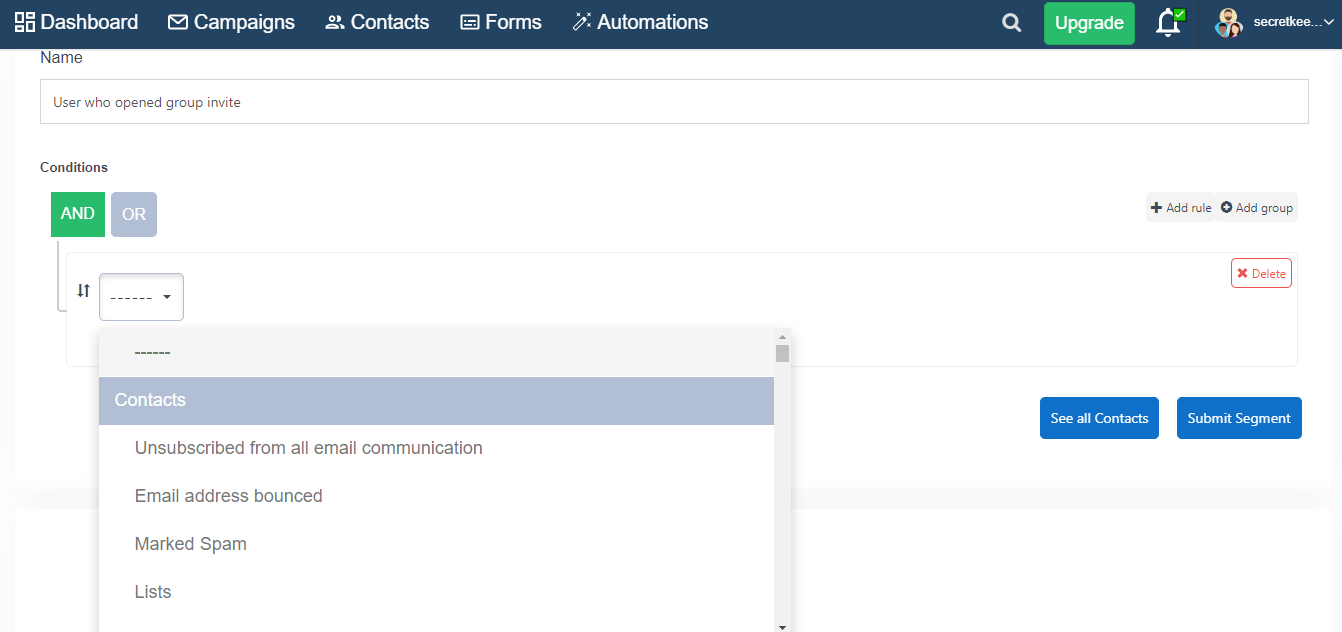Viewport: 1342px width, 632px height.
Task: Open the Contacts navigation item
Action: tap(377, 22)
